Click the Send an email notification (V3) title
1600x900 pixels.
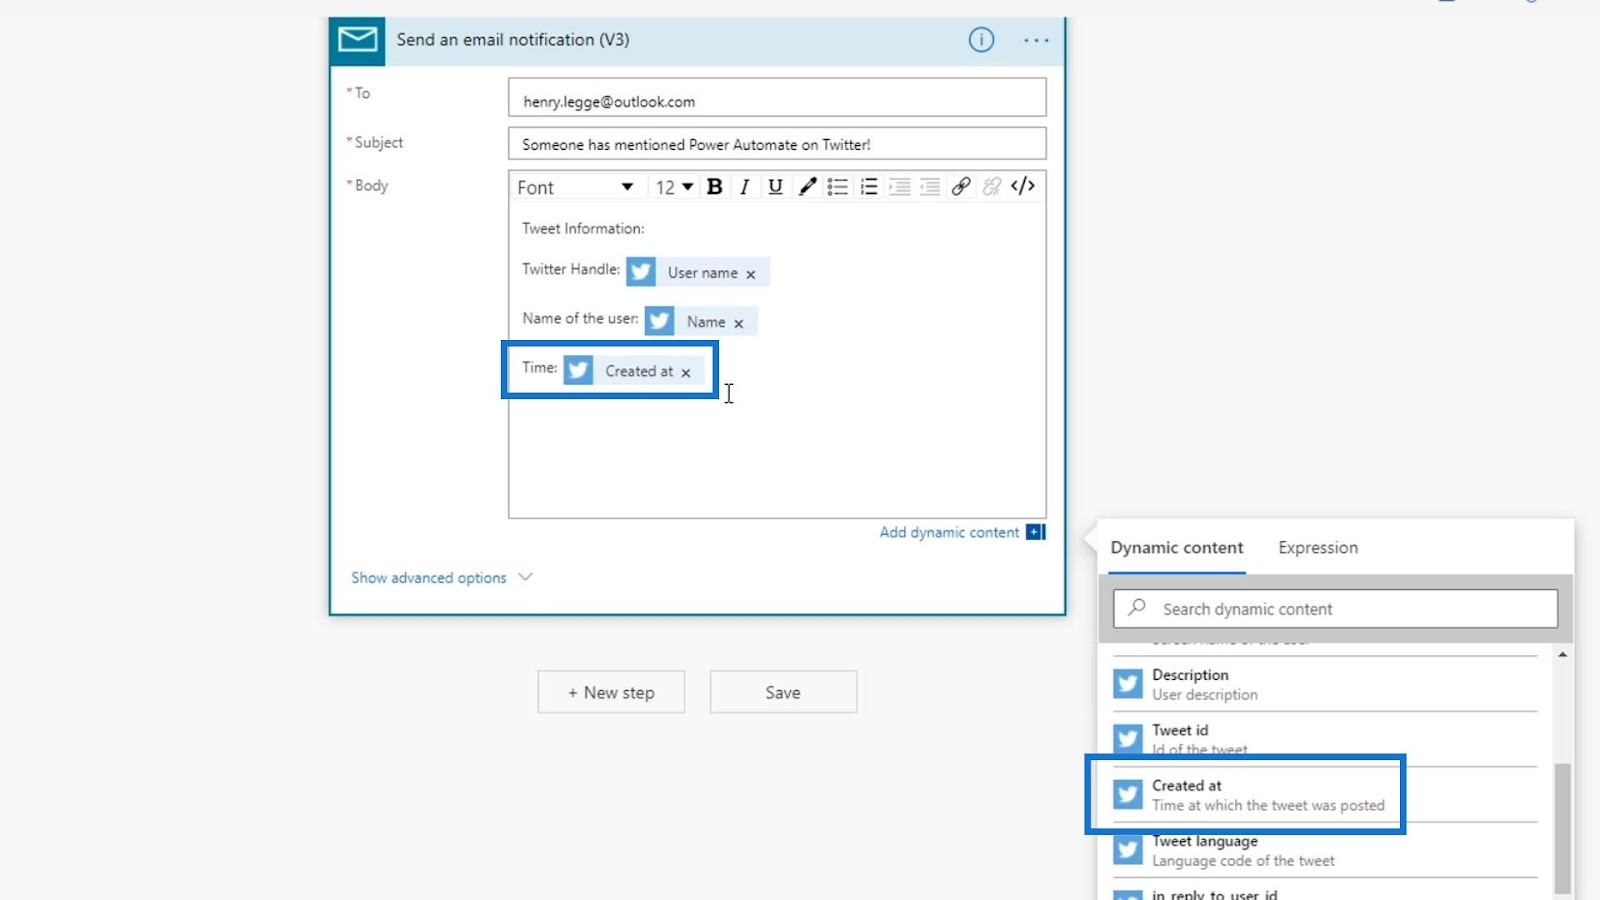point(513,40)
